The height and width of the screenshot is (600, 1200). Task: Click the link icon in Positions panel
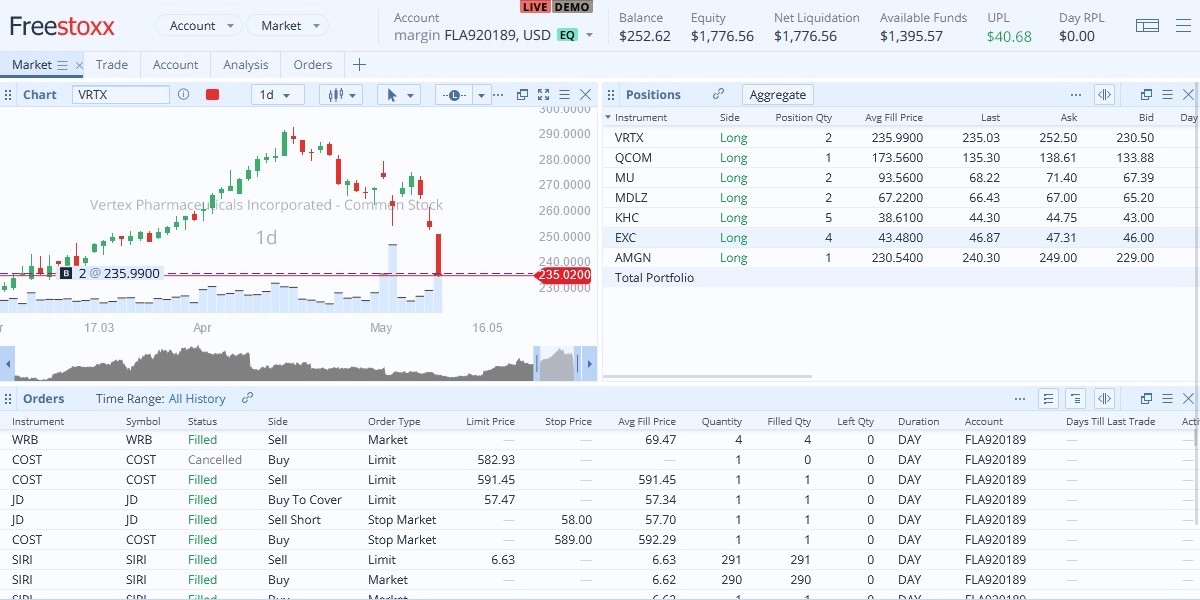click(x=718, y=94)
